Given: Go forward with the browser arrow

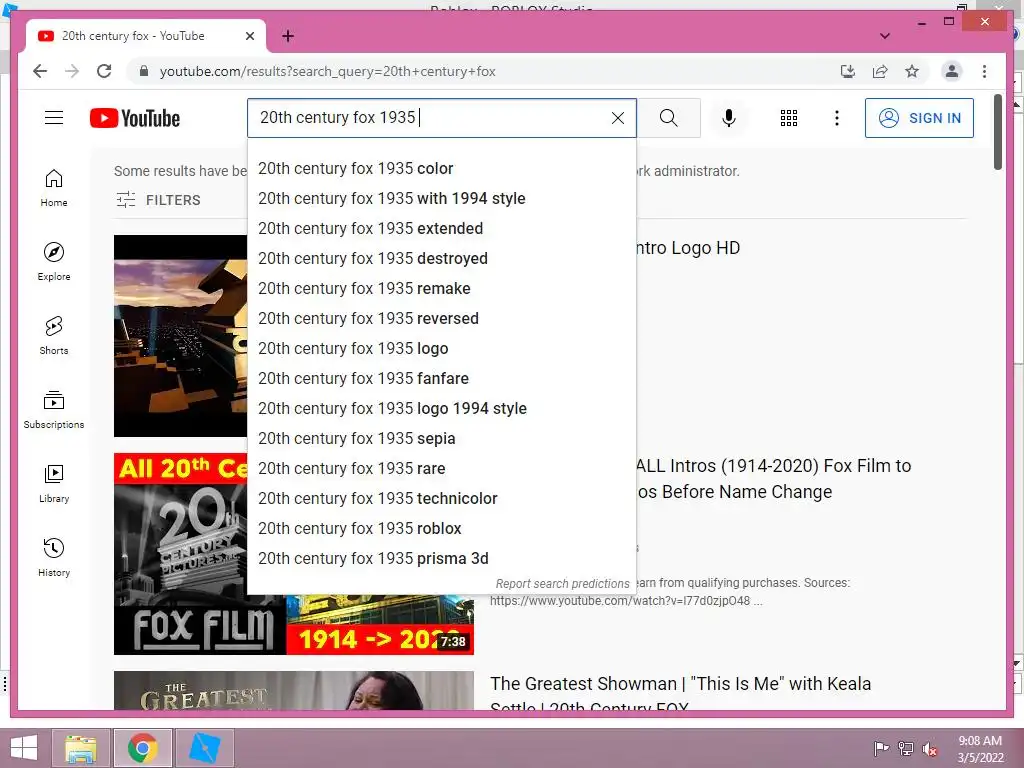Looking at the screenshot, I should pyautogui.click(x=72, y=71).
